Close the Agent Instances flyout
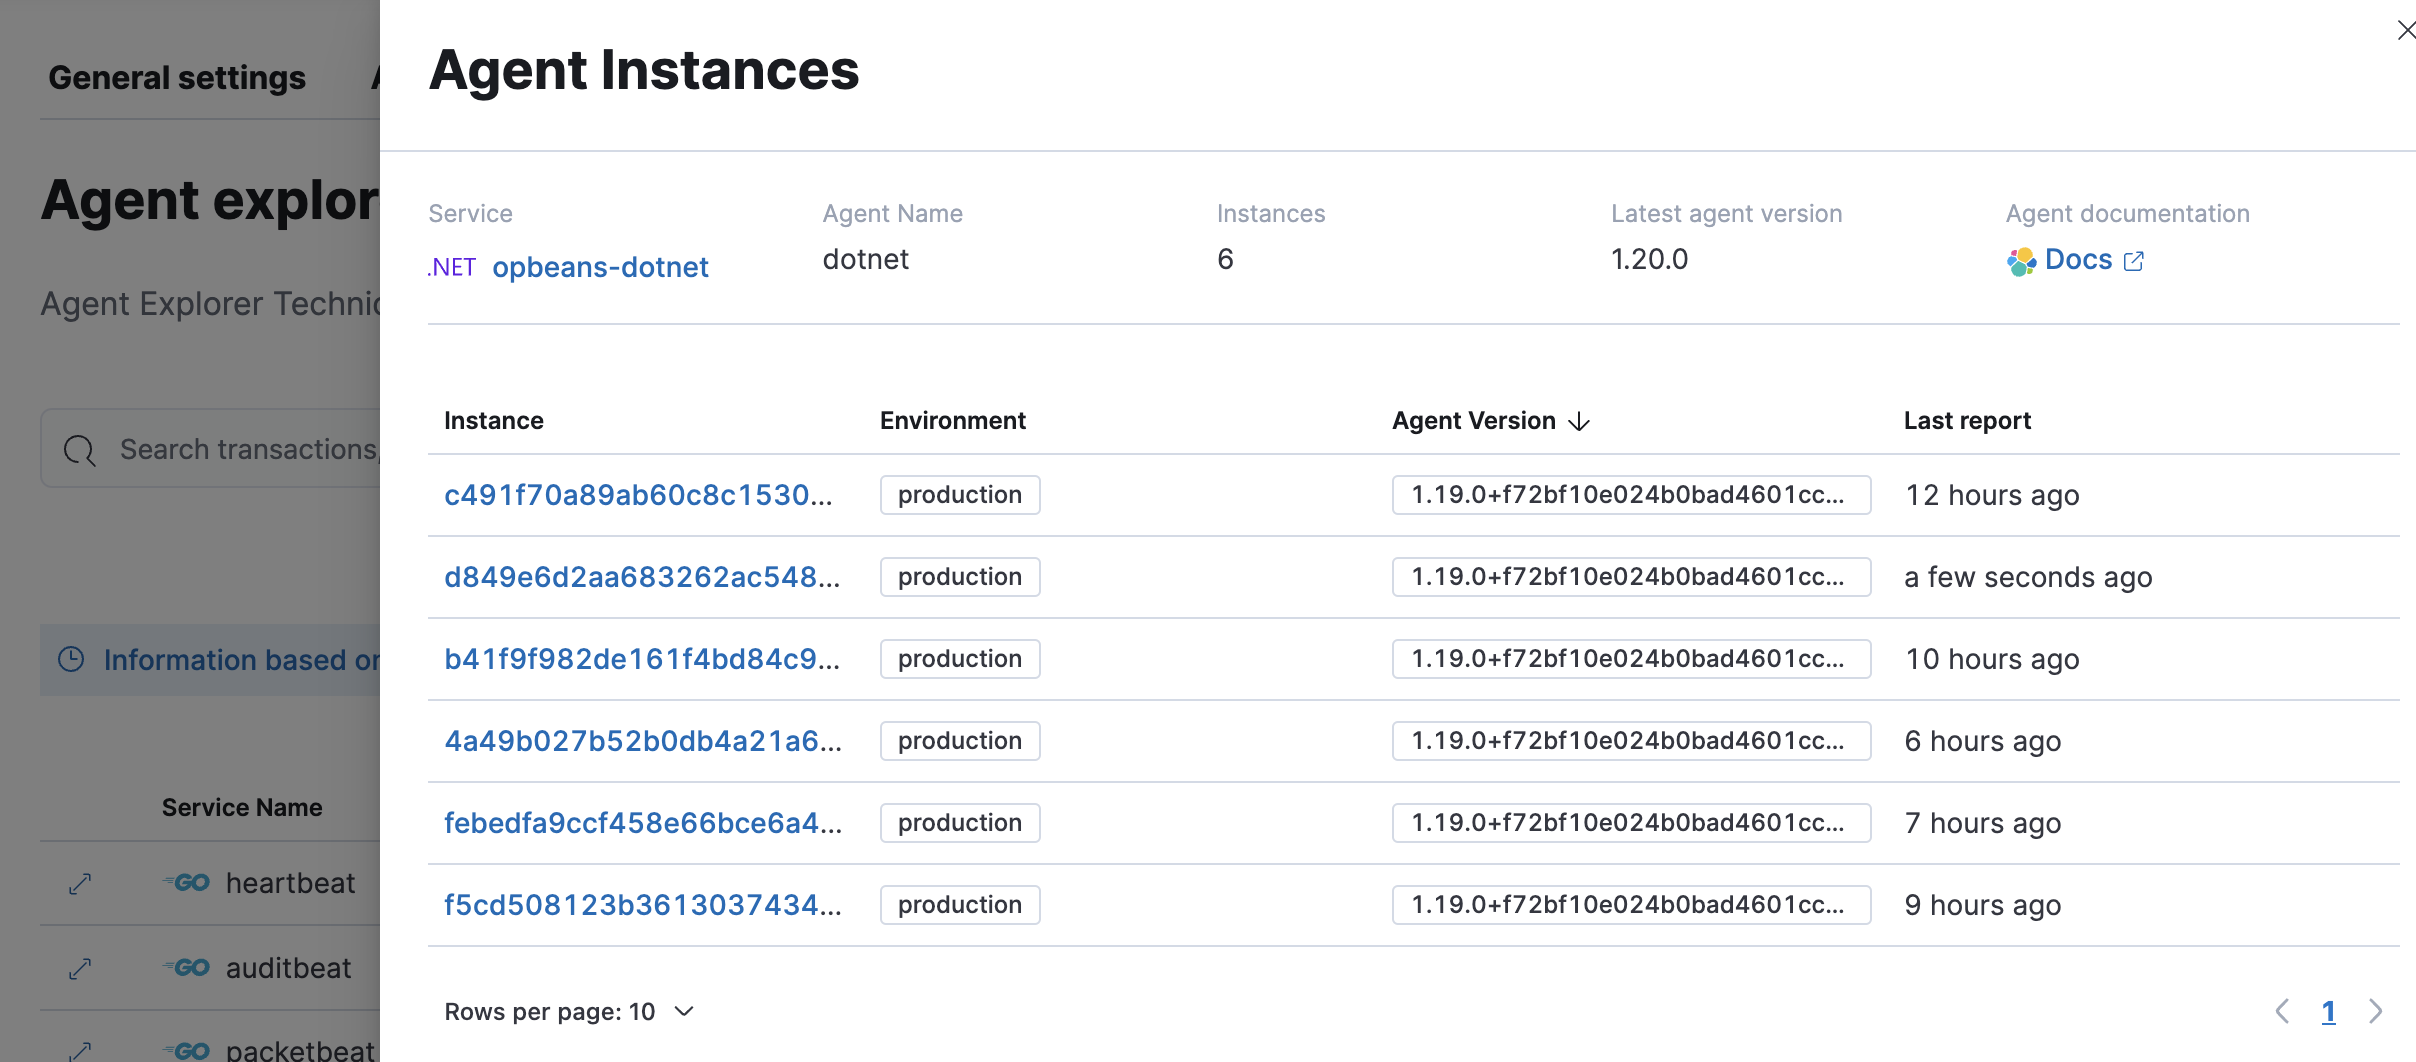This screenshot has width=2416, height=1062. pyautogui.click(x=2404, y=30)
